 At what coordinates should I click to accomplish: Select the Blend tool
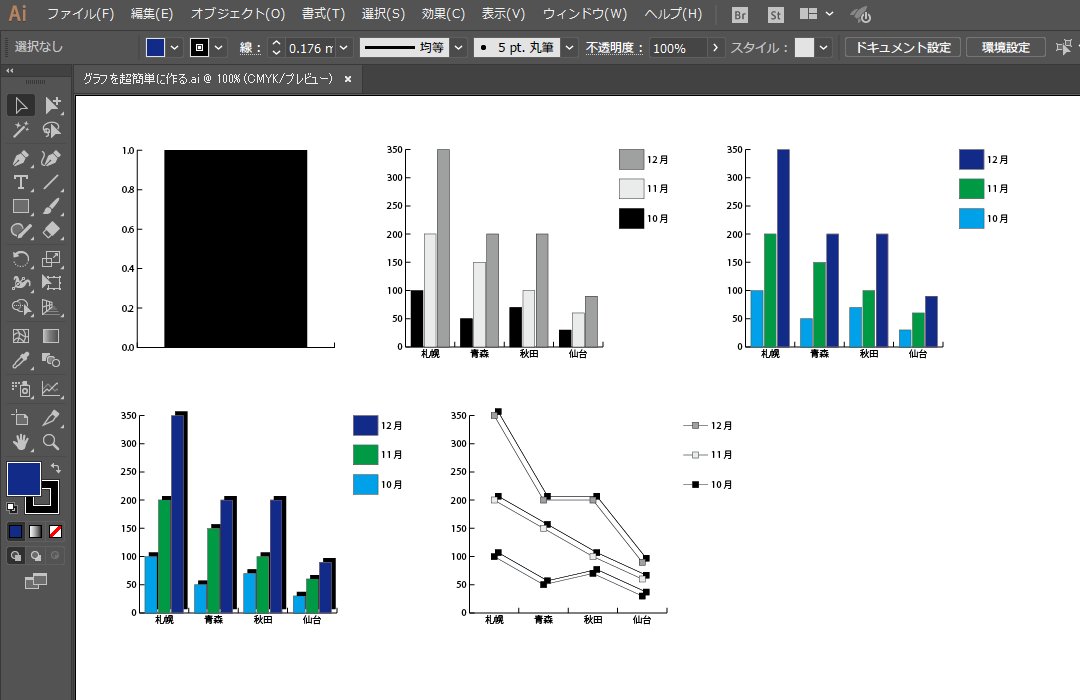(x=52, y=360)
